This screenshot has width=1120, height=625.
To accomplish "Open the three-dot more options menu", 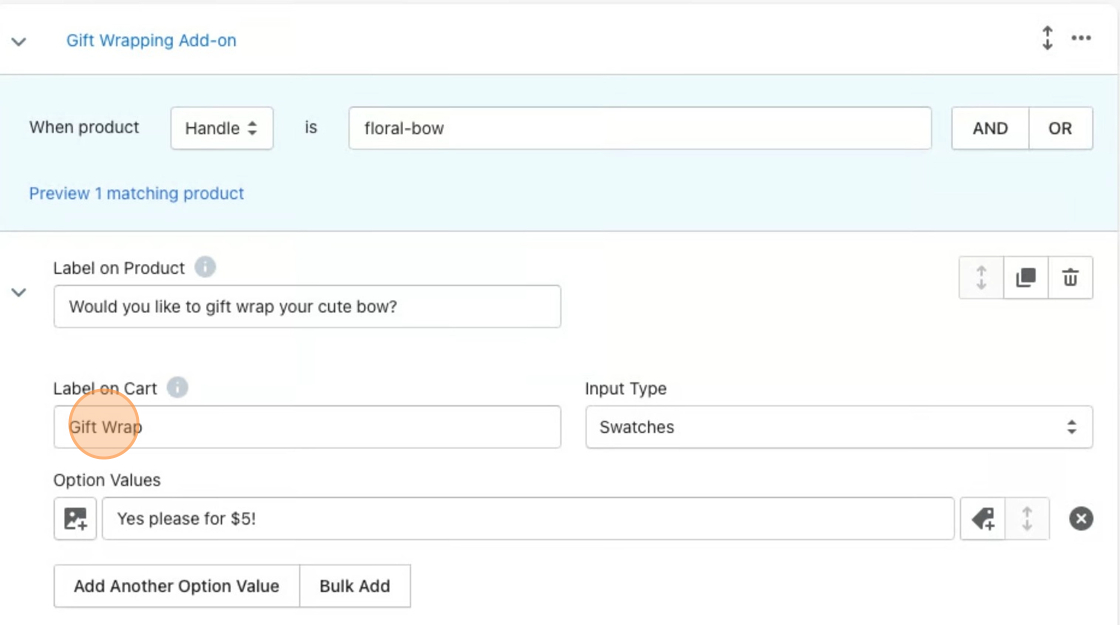I will coord(1081,39).
